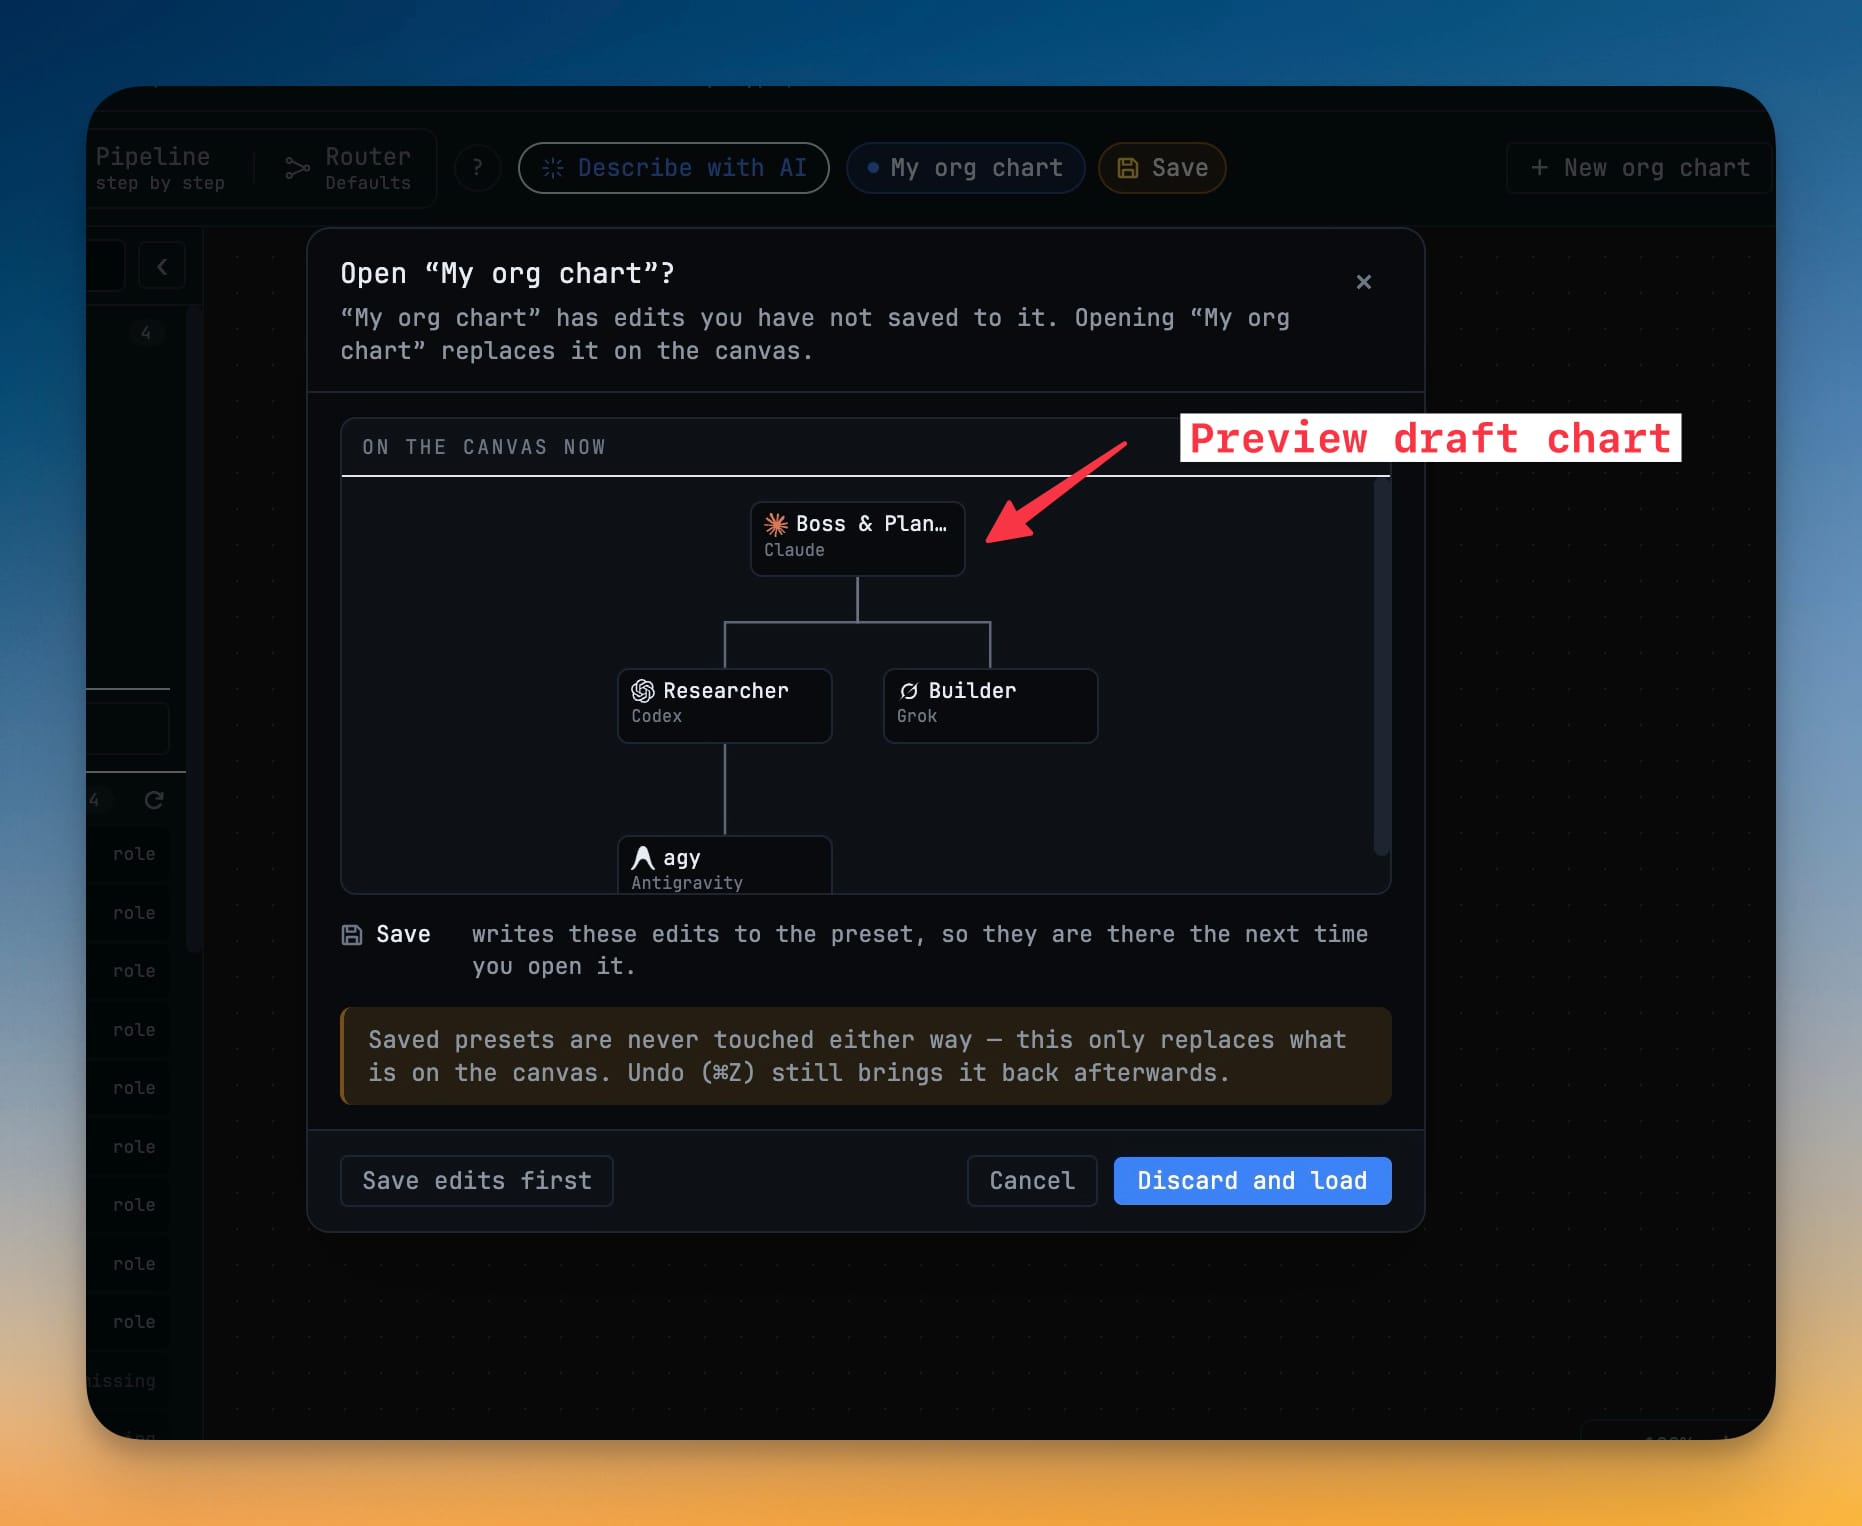Select the Researcher Codex node
1862x1526 pixels.
coord(724,705)
